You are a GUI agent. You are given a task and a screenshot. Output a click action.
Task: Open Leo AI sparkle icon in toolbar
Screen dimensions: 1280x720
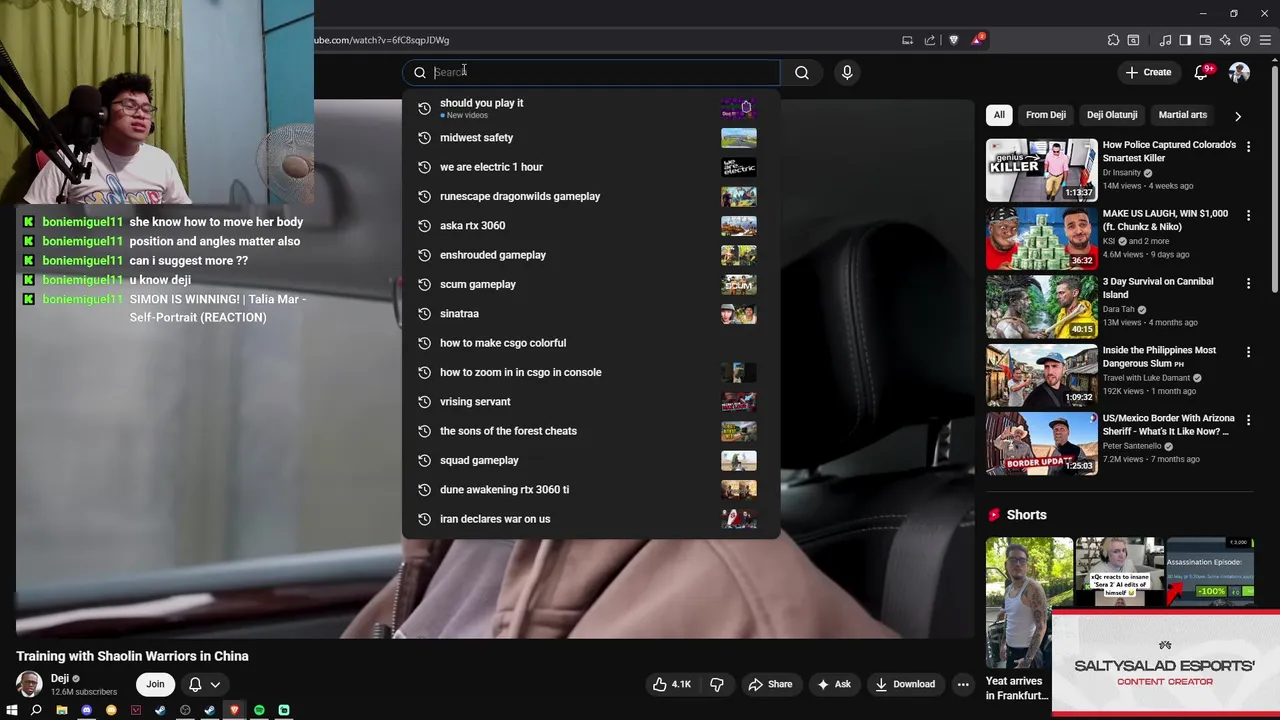pos(1225,40)
